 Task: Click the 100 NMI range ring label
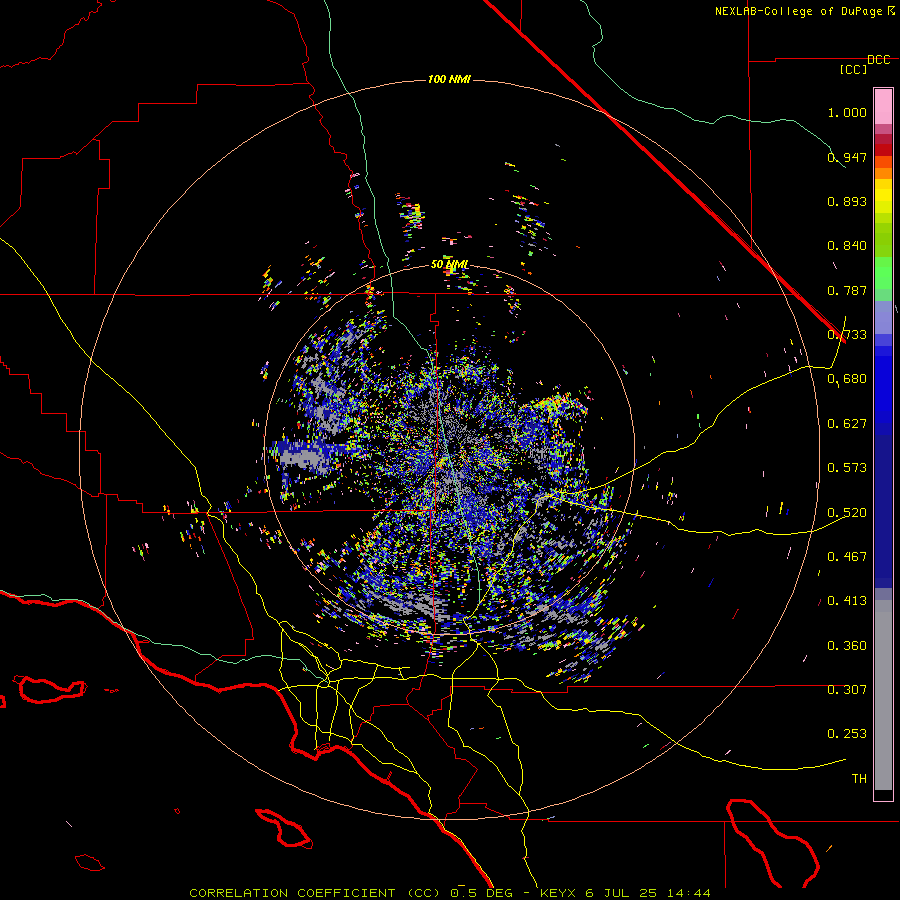tap(449, 79)
